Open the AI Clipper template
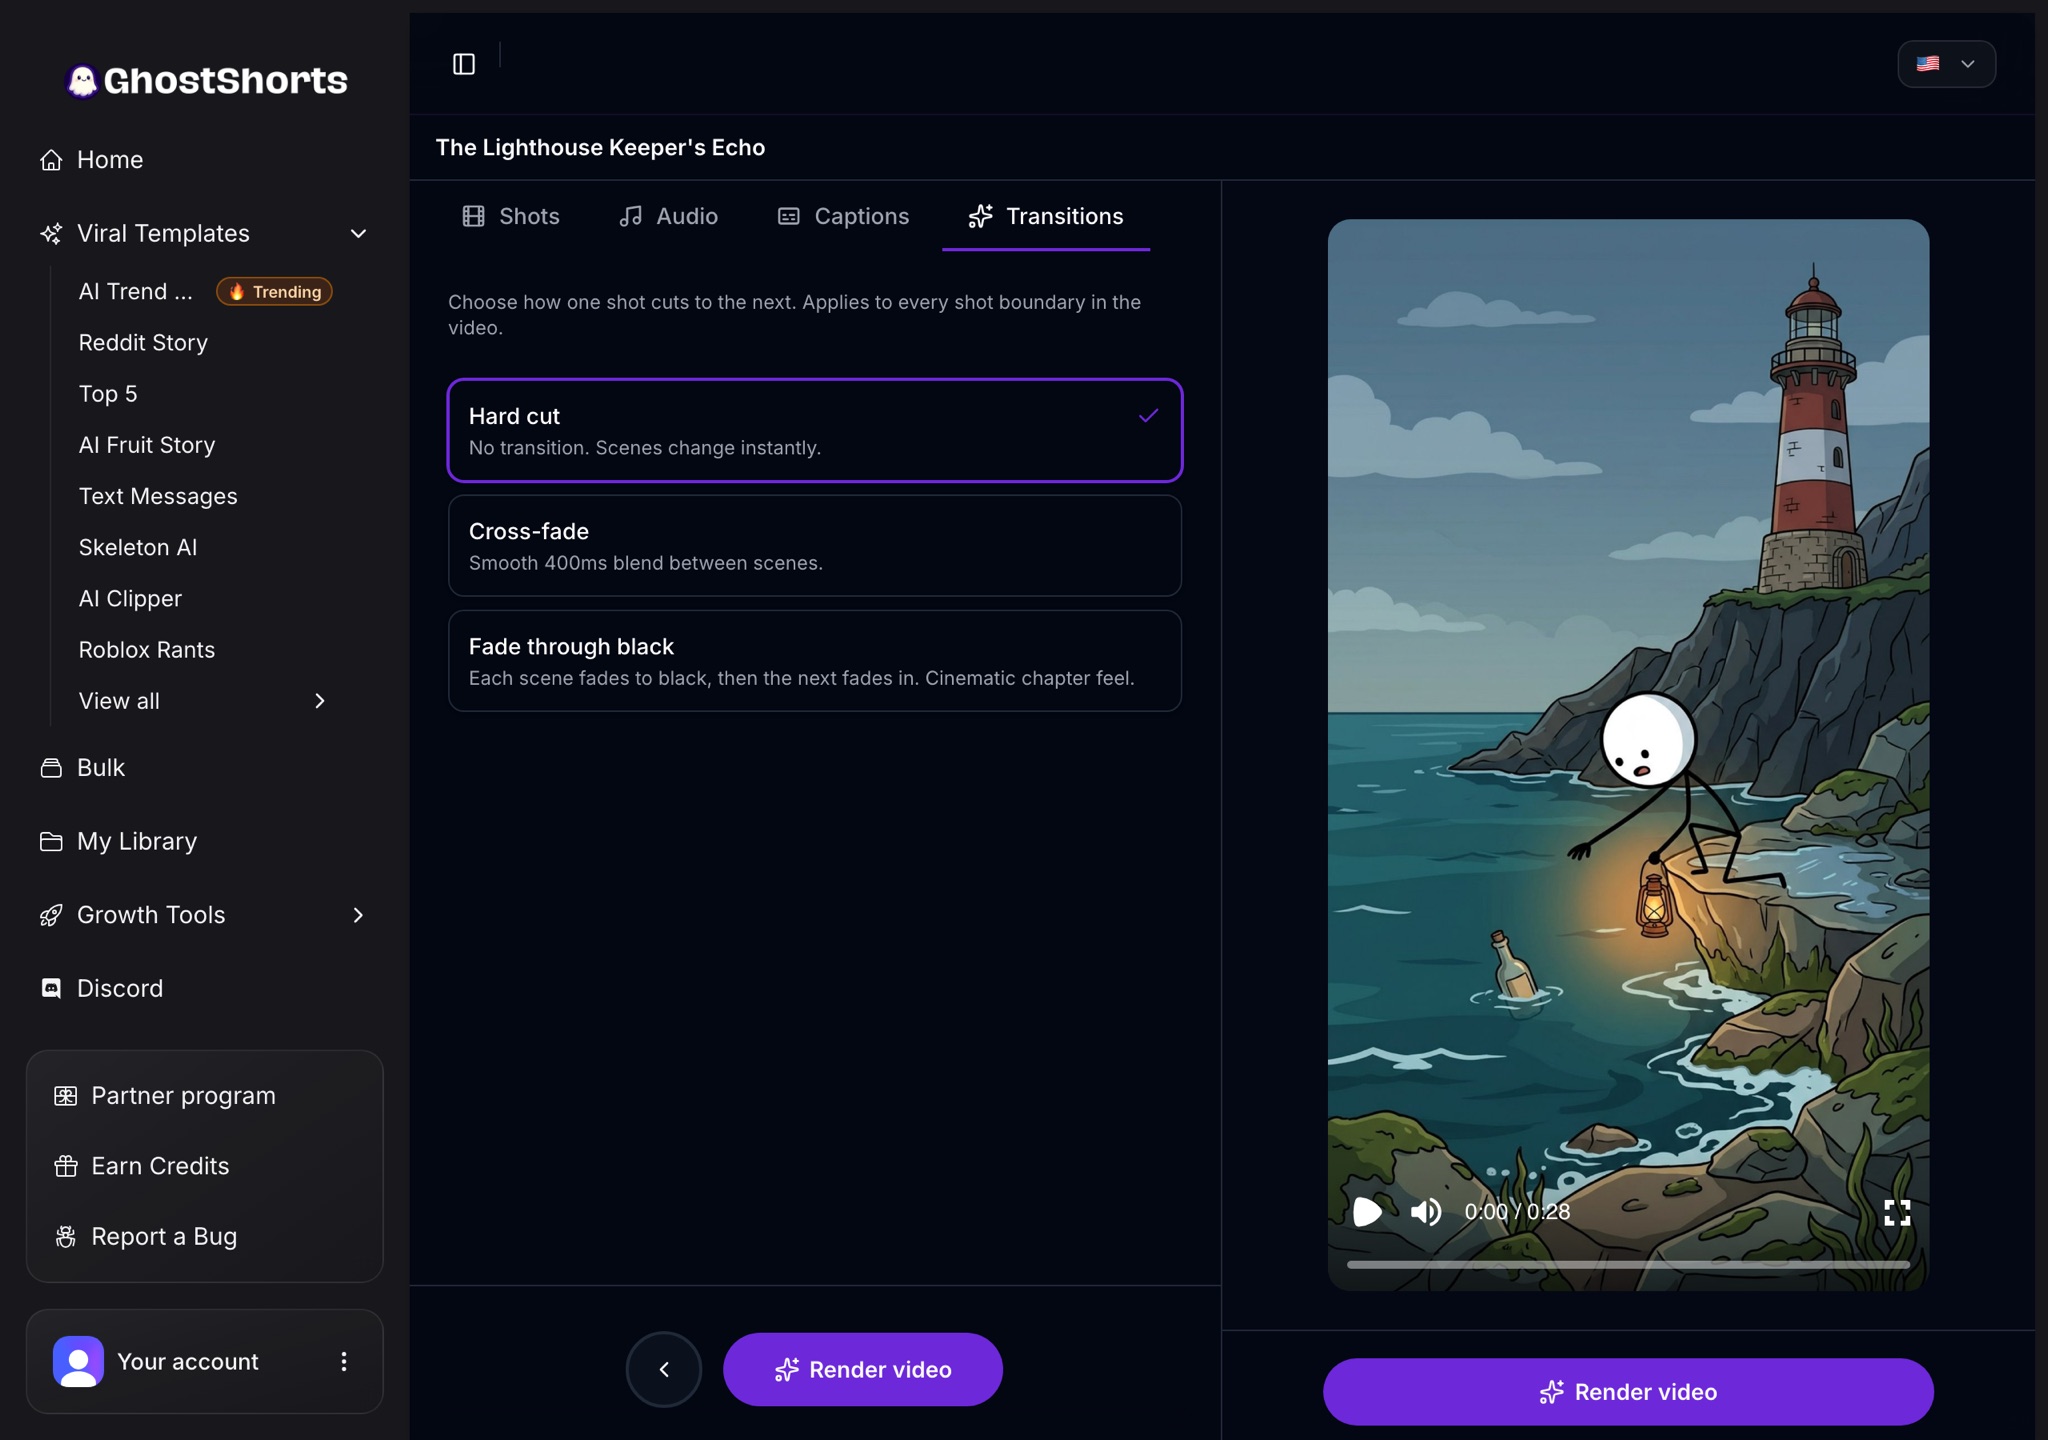Image resolution: width=2048 pixels, height=1440 pixels. point(130,599)
